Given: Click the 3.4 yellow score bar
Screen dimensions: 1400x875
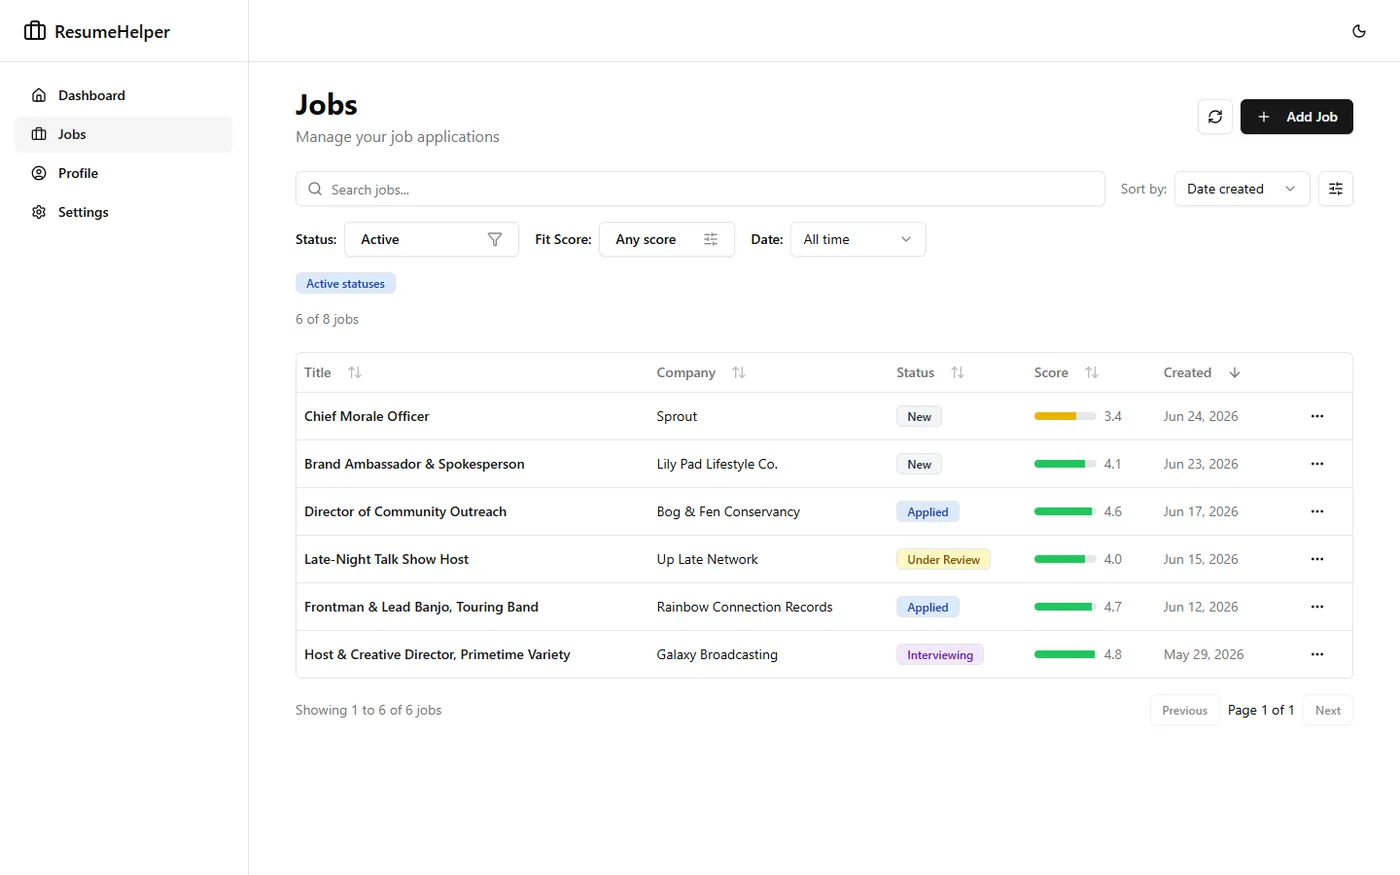Looking at the screenshot, I should click(1065, 416).
